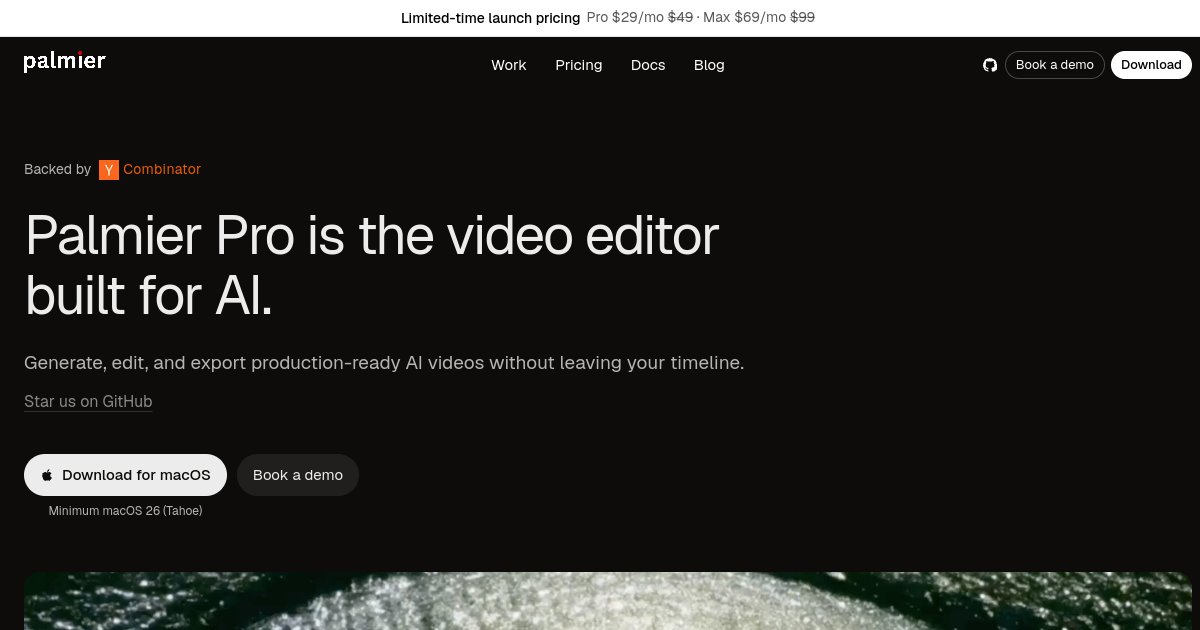Open the Docs link in navigation
This screenshot has height=630, width=1200.
(648, 65)
